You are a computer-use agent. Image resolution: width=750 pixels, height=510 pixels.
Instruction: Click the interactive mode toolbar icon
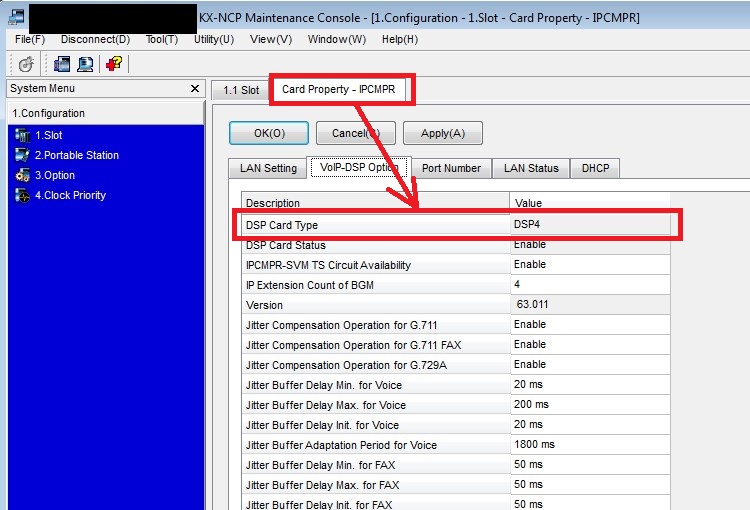pos(26,64)
